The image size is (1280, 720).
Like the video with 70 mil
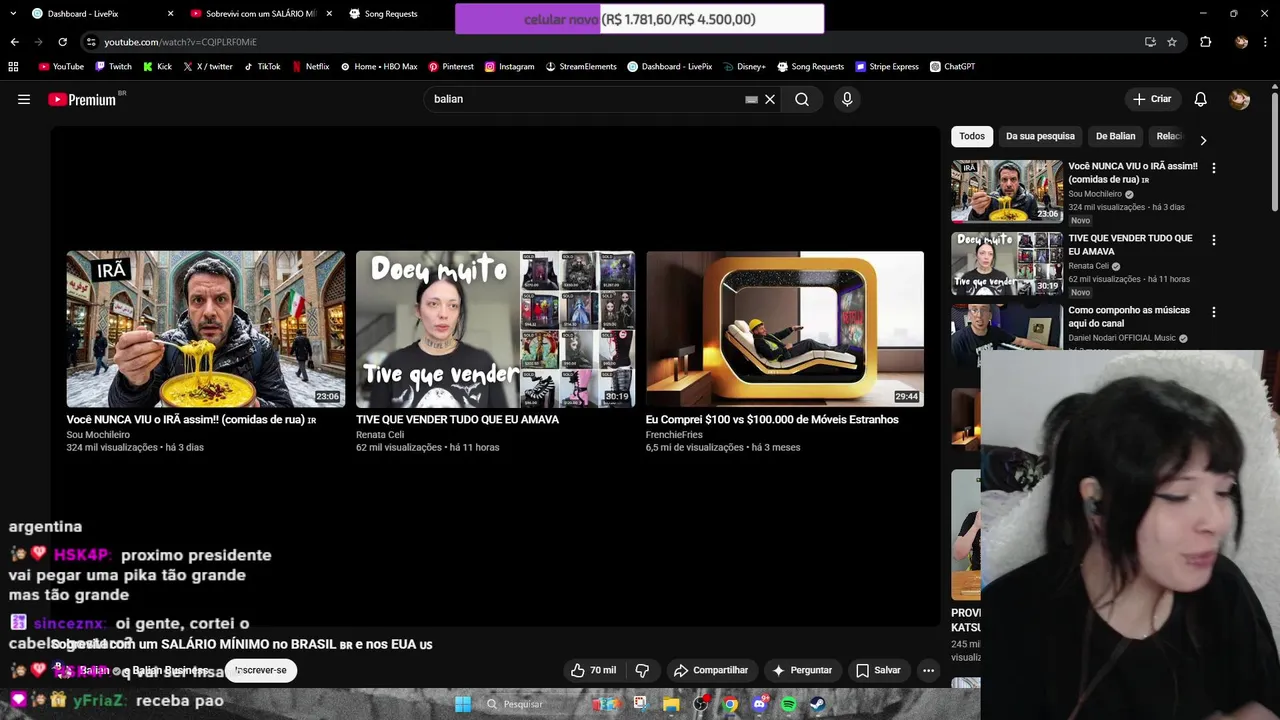(593, 670)
